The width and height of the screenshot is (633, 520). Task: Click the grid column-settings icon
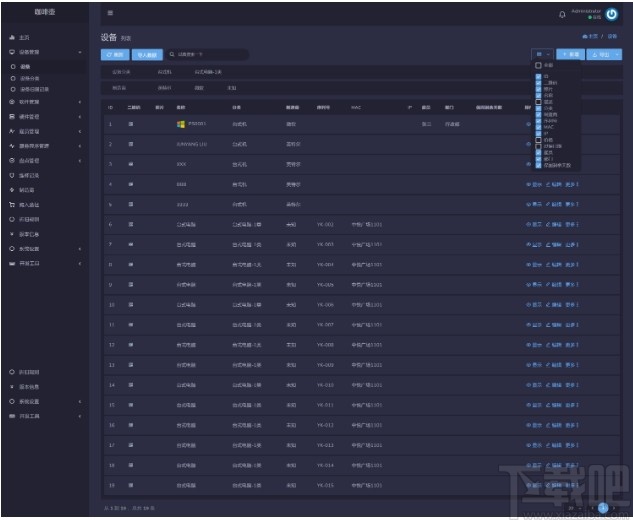click(x=539, y=54)
